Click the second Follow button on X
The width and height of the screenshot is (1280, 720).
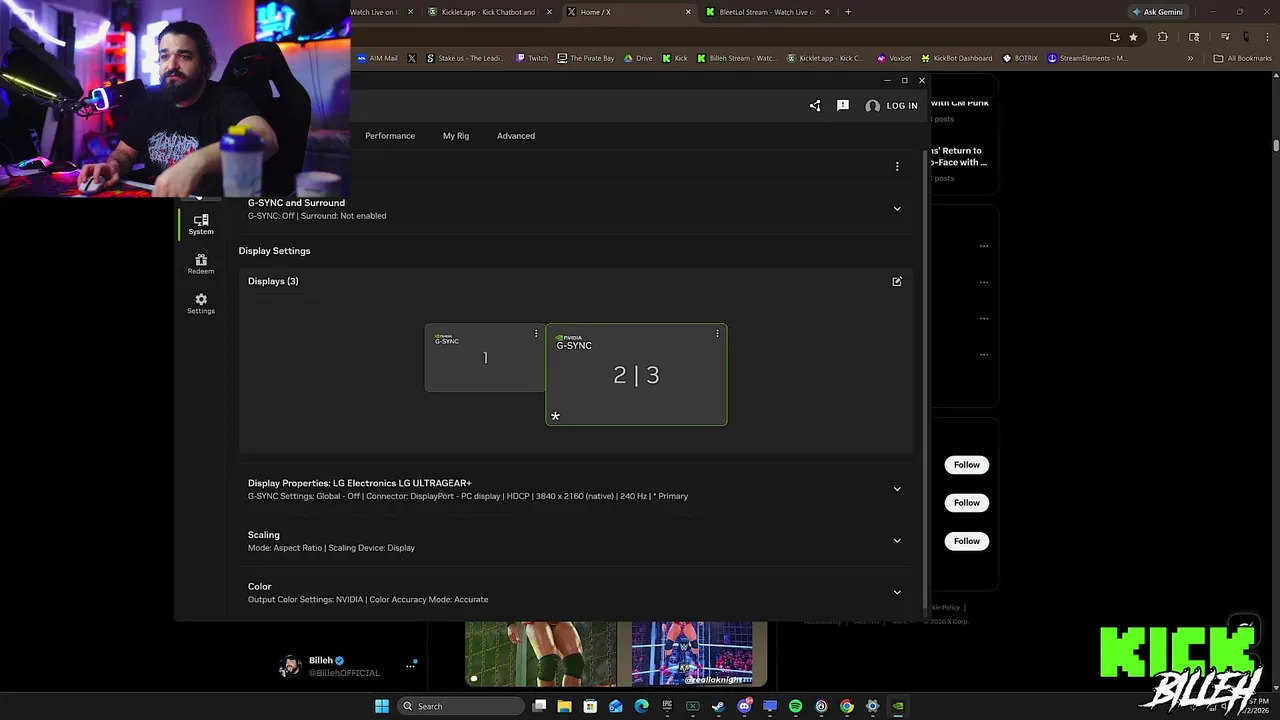[x=967, y=503]
